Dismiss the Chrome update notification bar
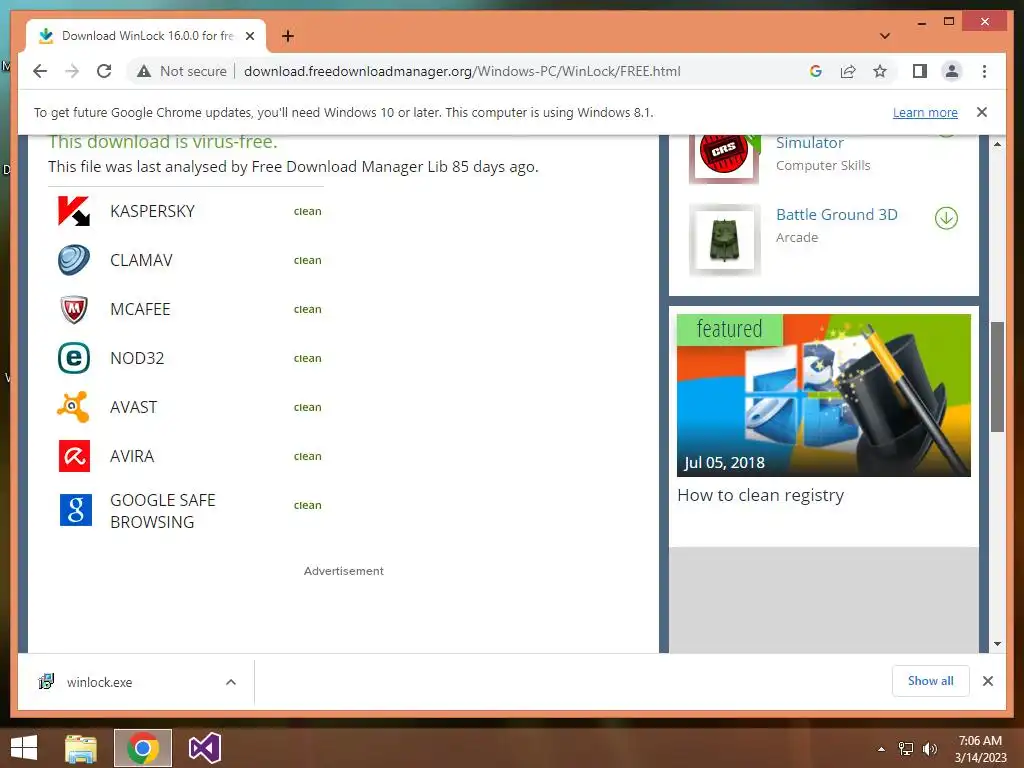Image resolution: width=1024 pixels, height=768 pixels. [x=982, y=112]
